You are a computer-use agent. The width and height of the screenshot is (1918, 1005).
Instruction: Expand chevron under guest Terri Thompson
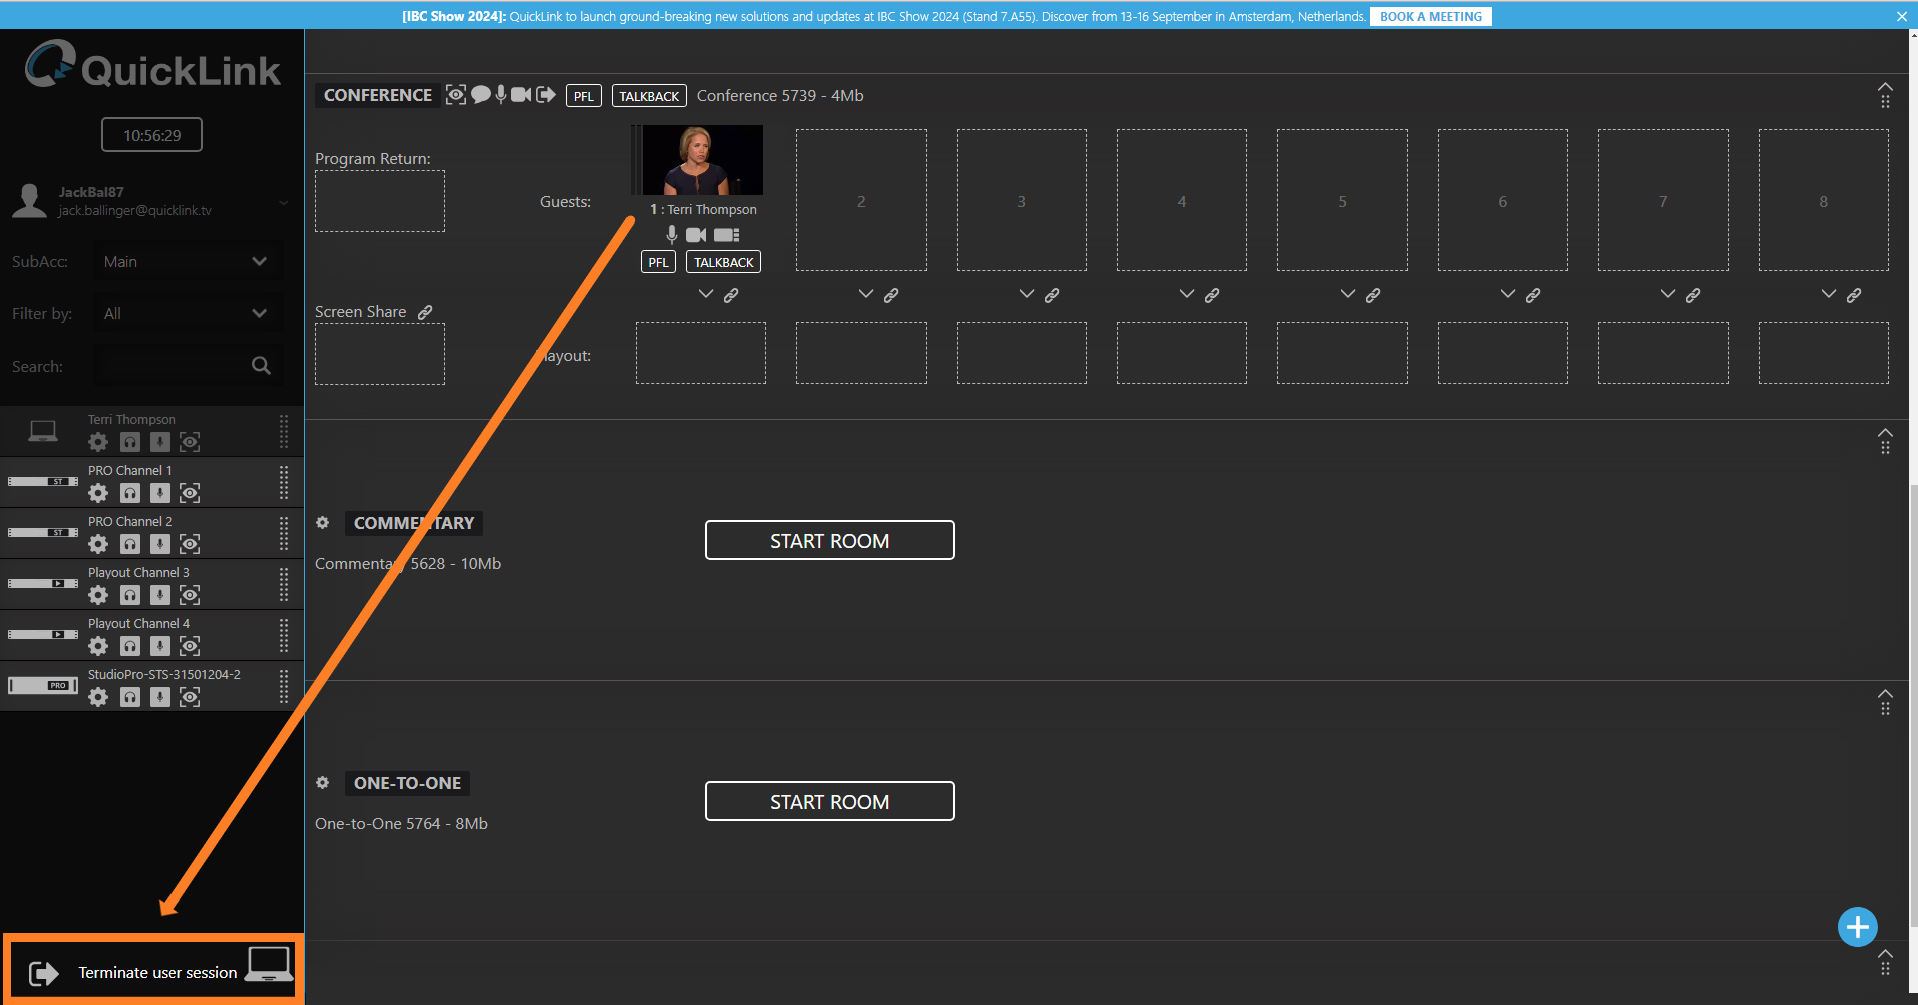point(706,294)
